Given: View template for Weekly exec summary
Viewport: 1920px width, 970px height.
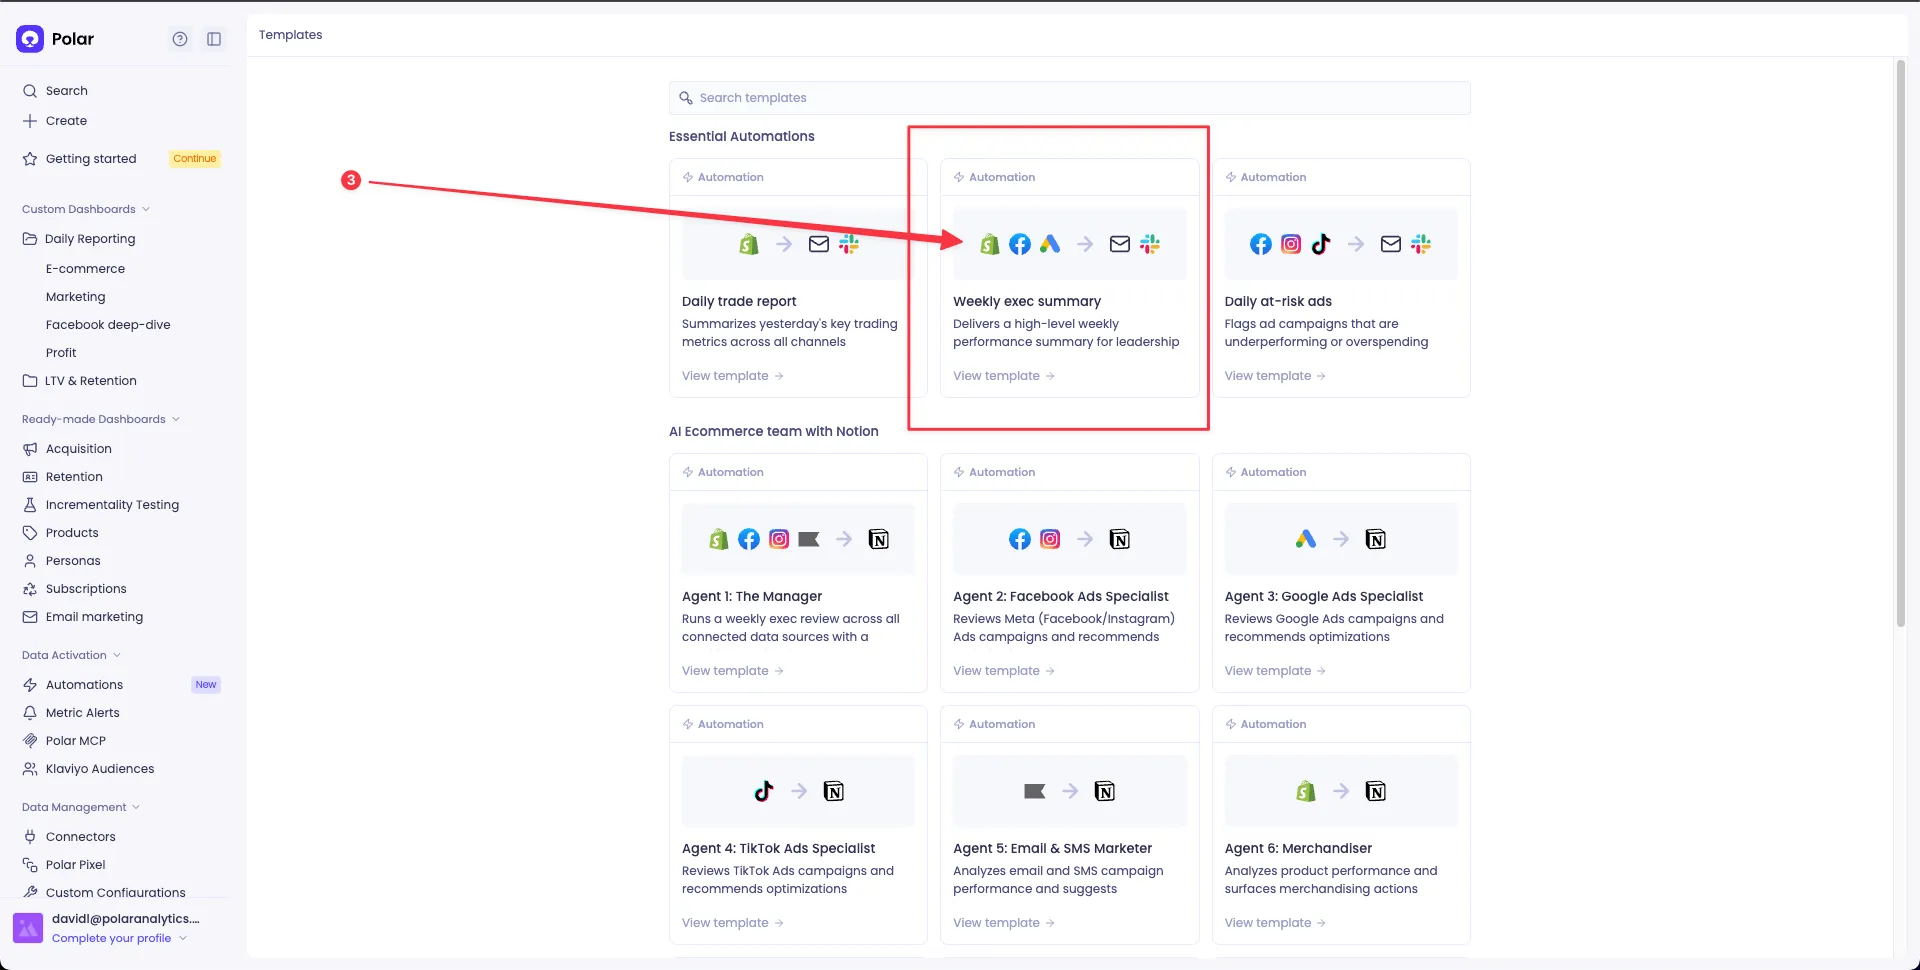Looking at the screenshot, I should click(x=1004, y=376).
